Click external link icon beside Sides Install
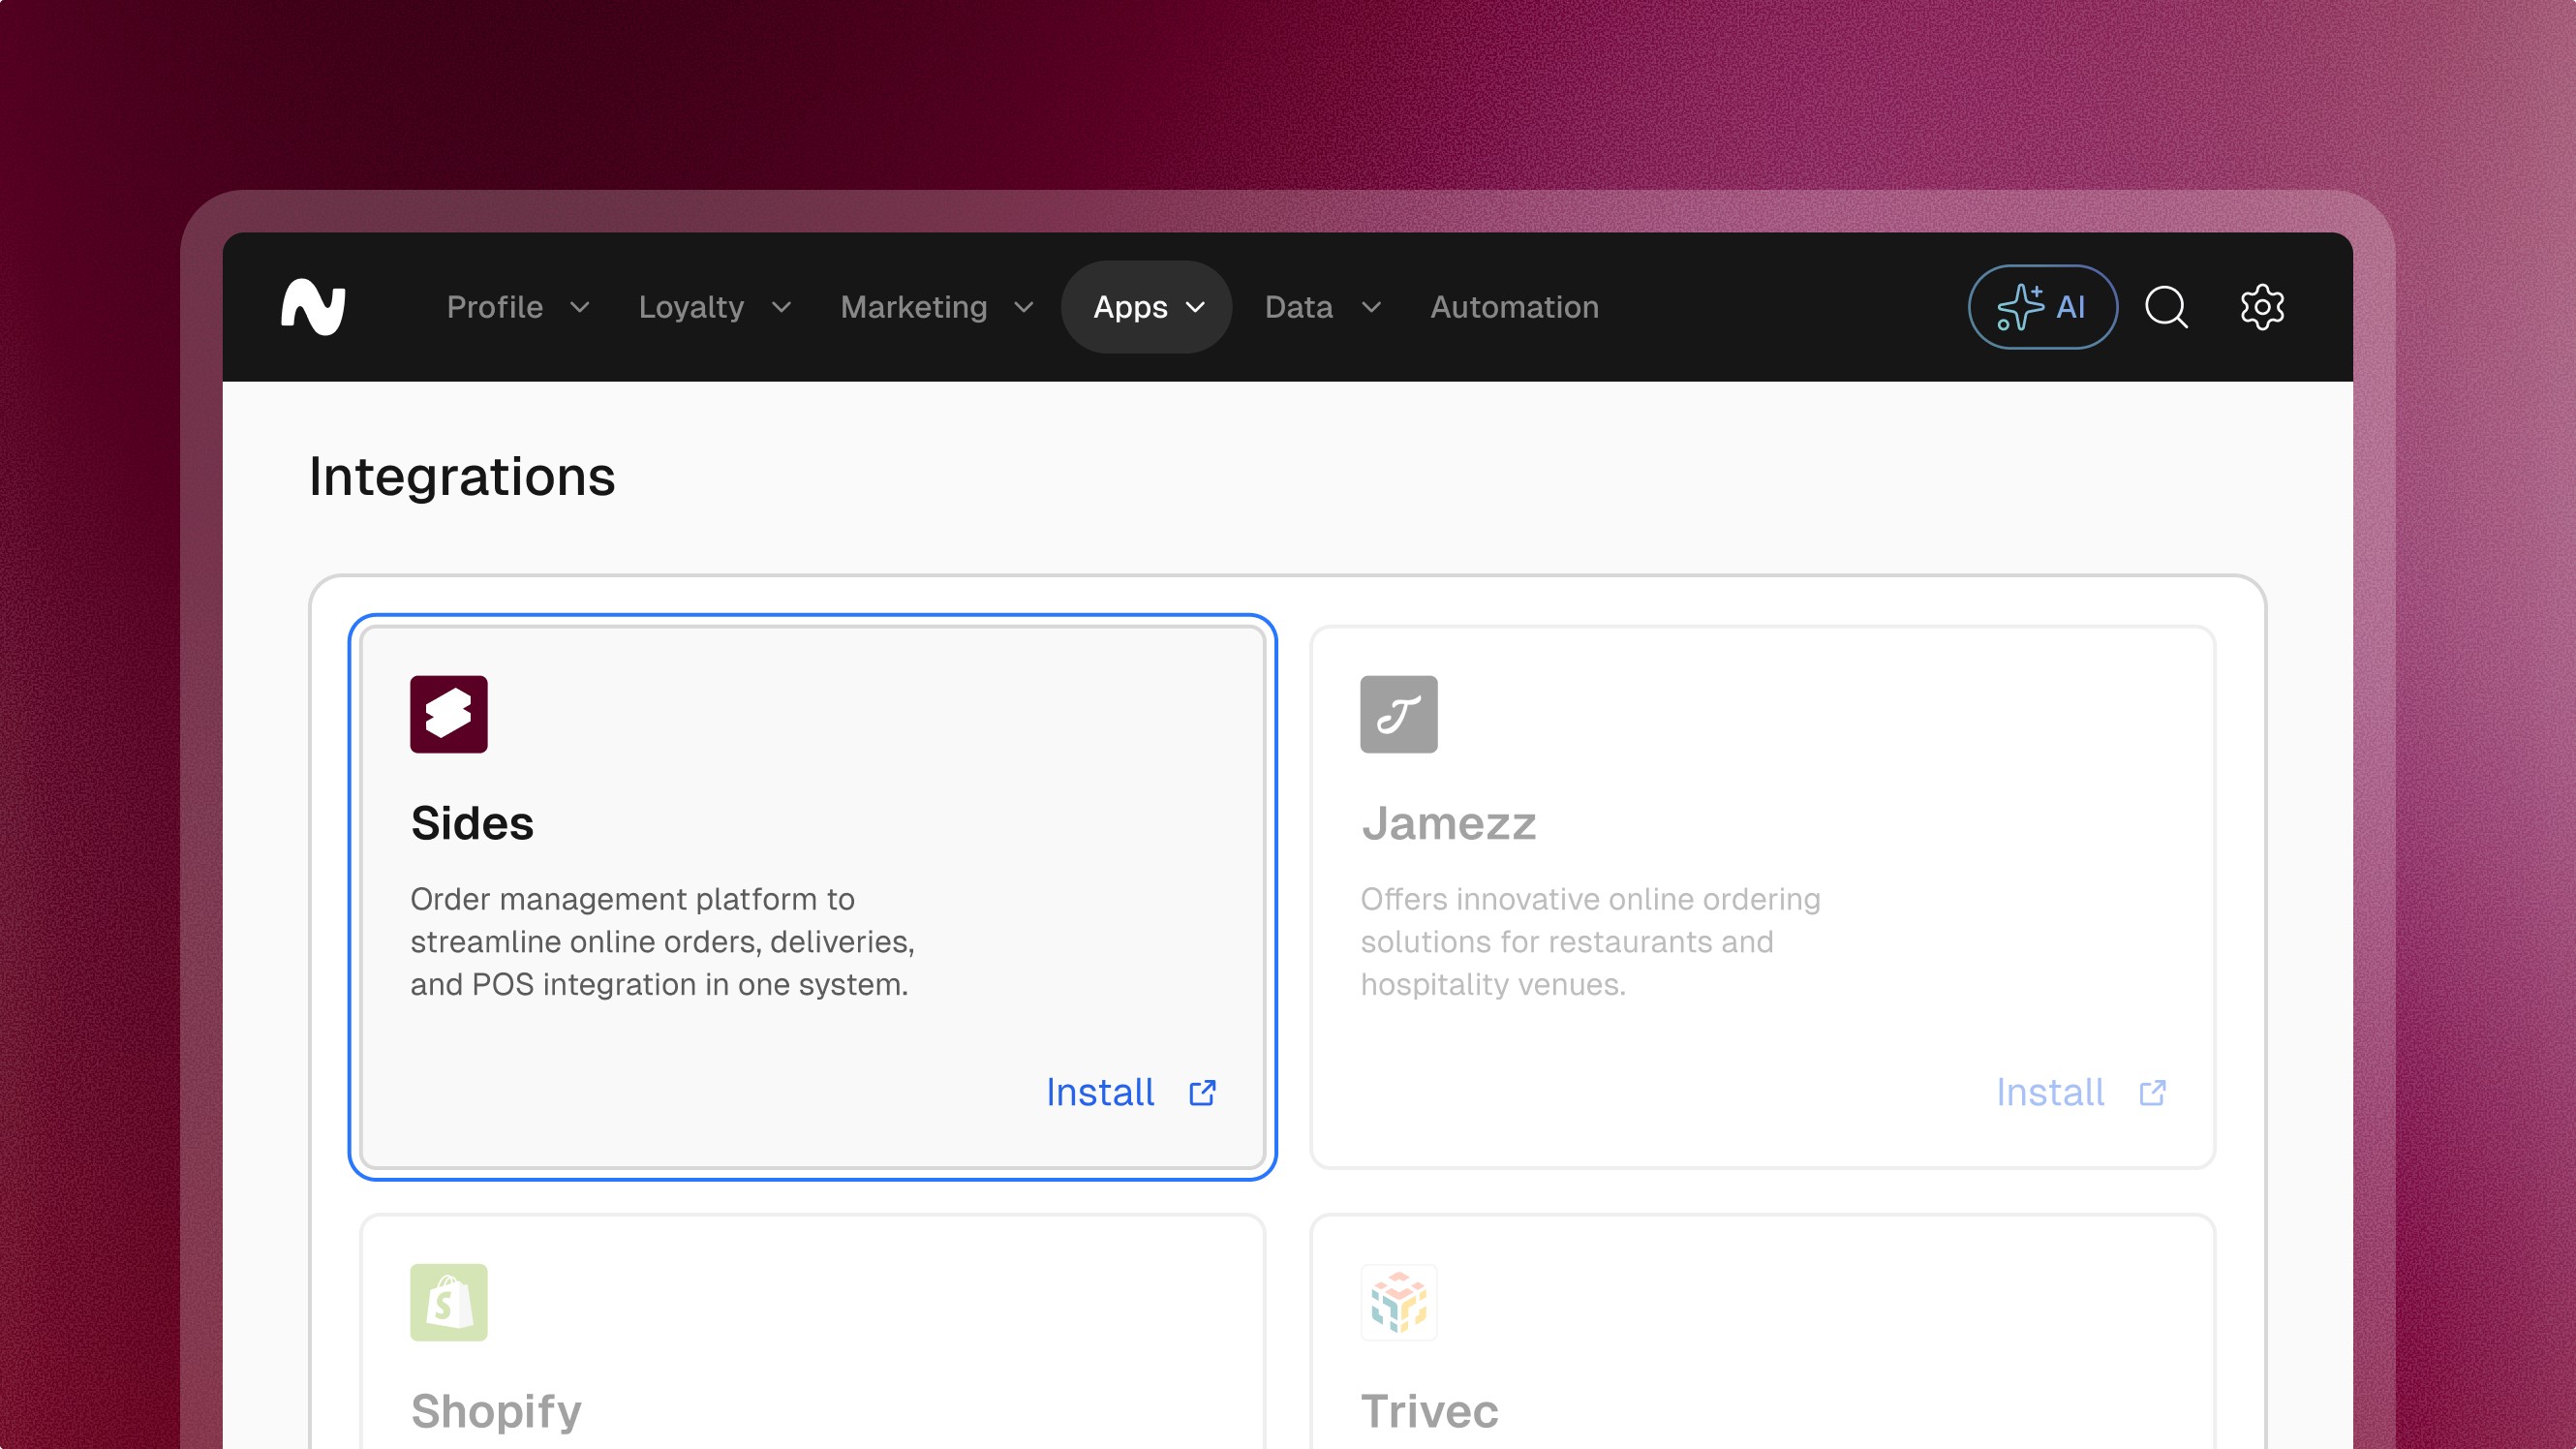The width and height of the screenshot is (2576, 1449). point(1202,1092)
